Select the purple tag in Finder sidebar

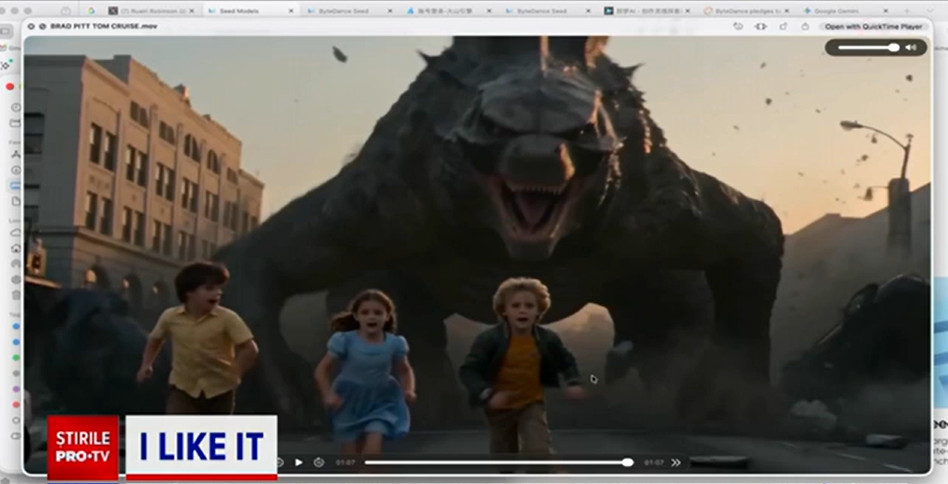click(16, 388)
